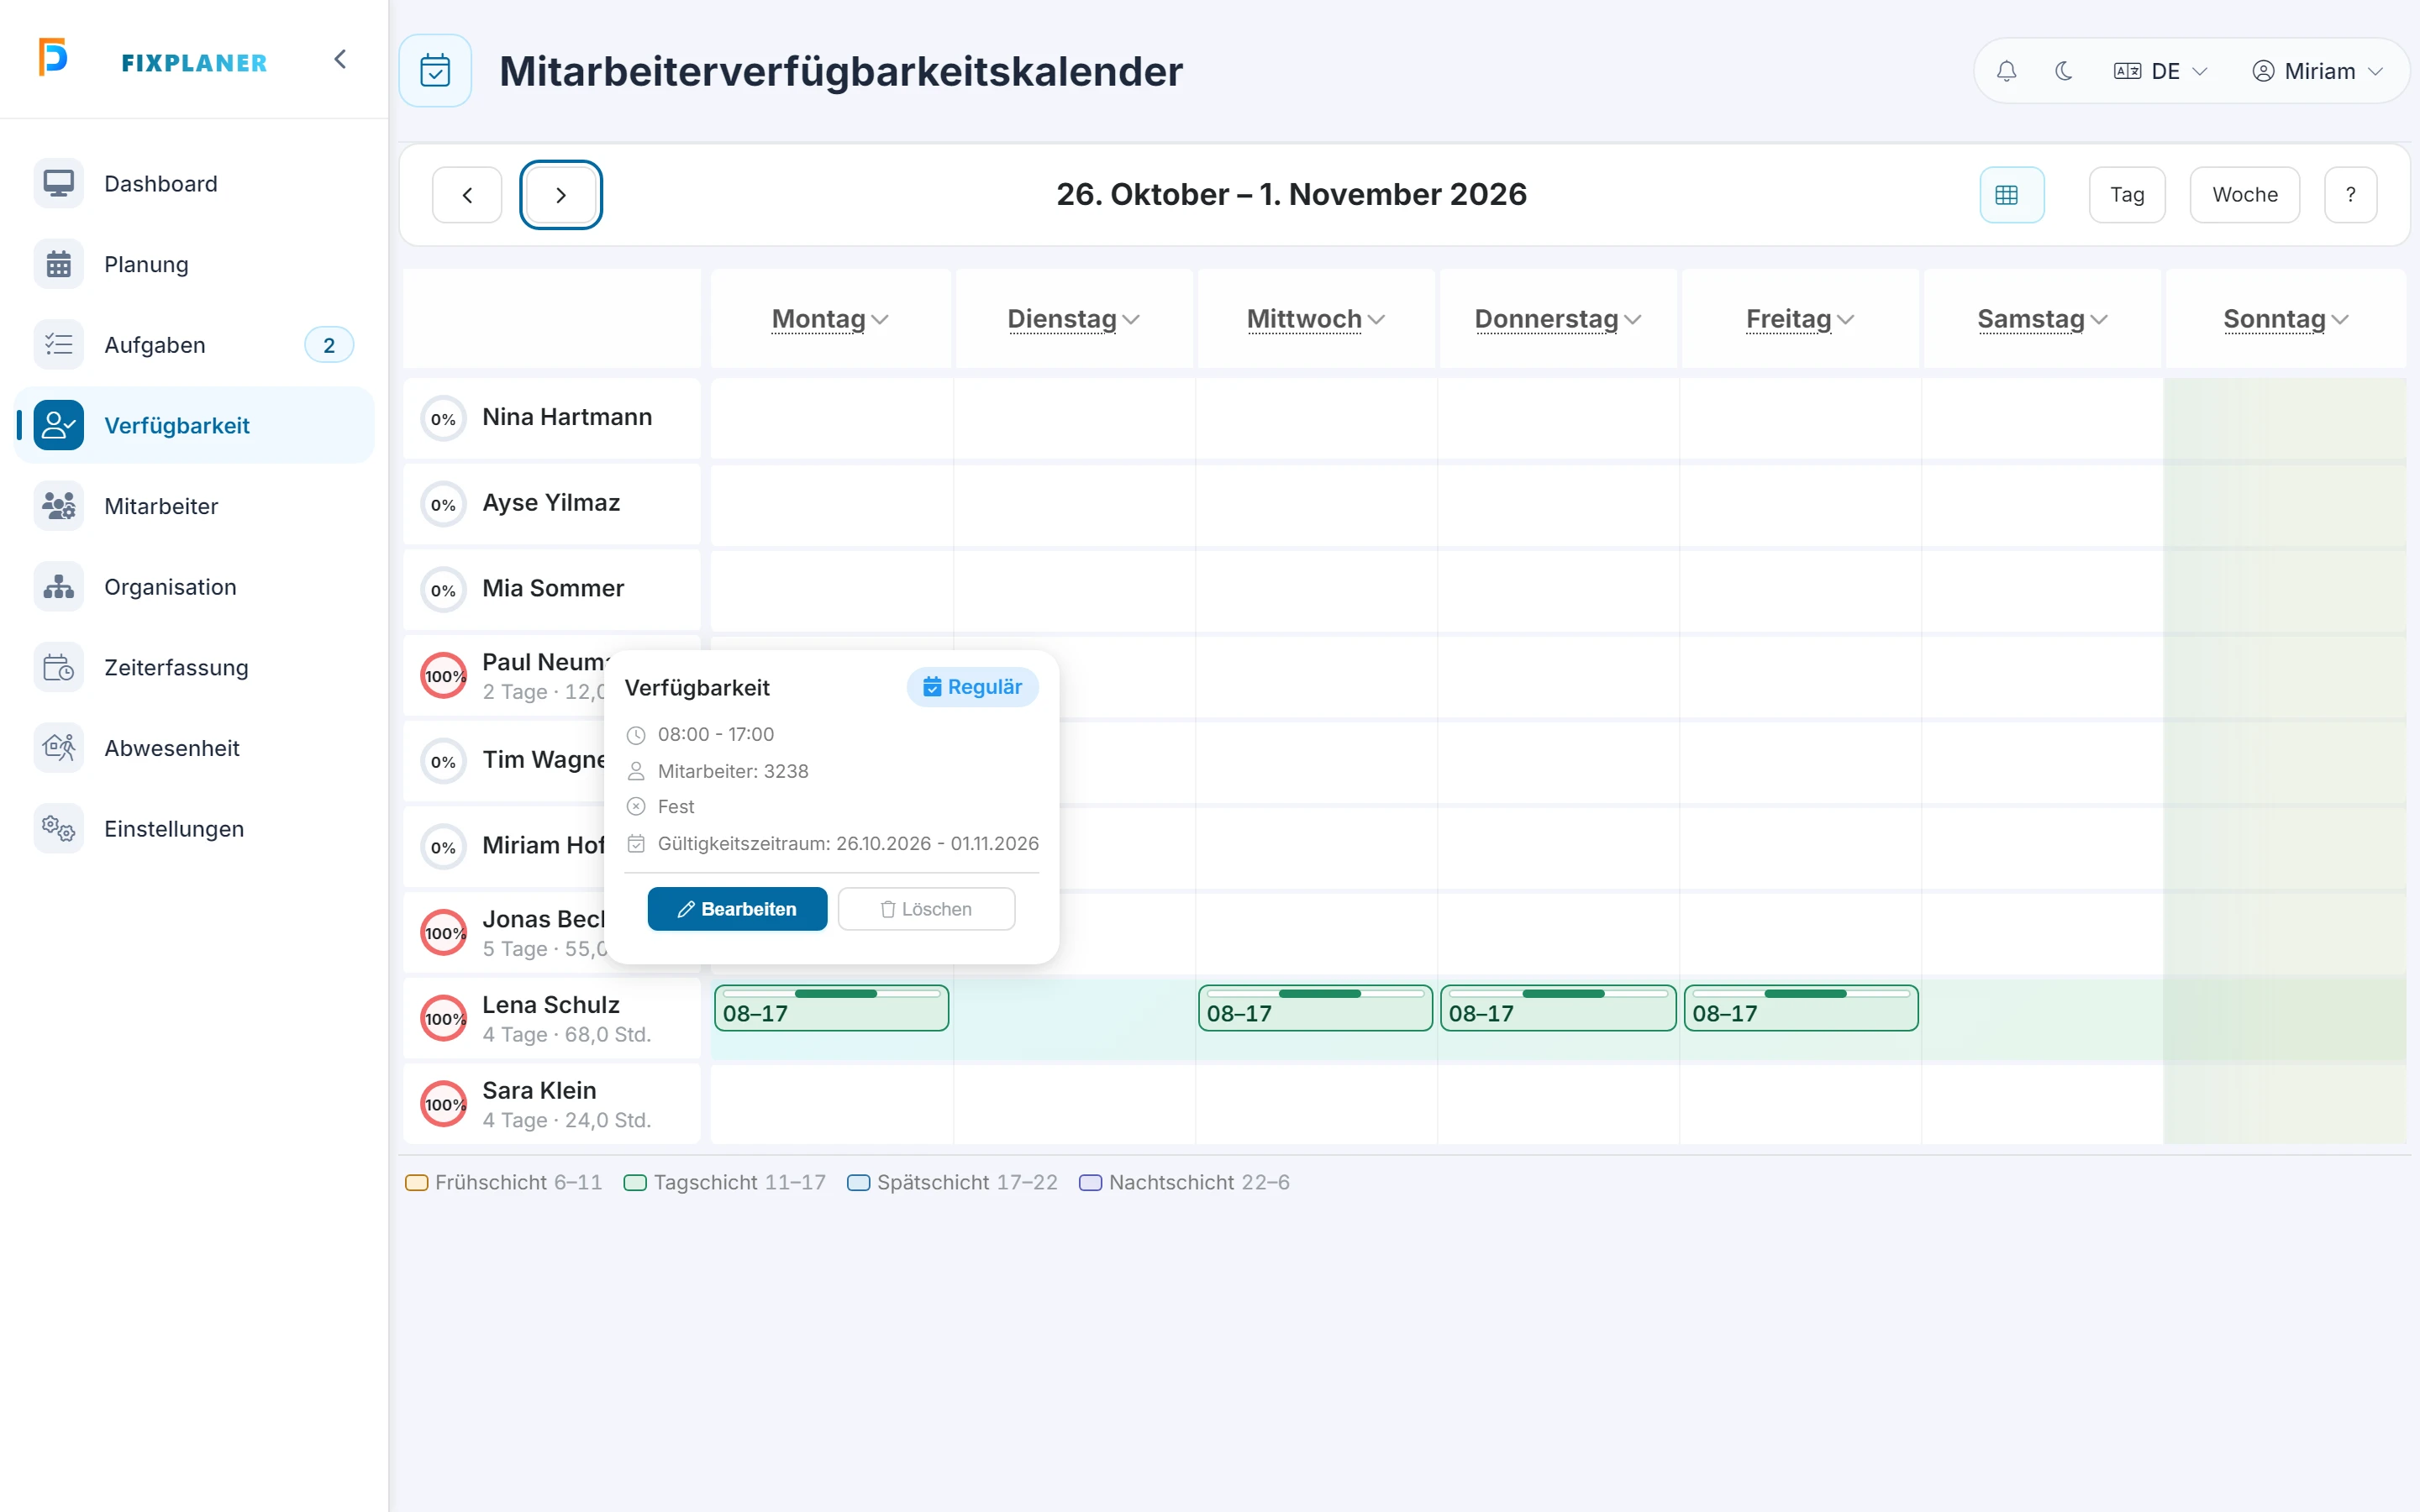Click the Organisation hierarchy icon

coord(59,587)
